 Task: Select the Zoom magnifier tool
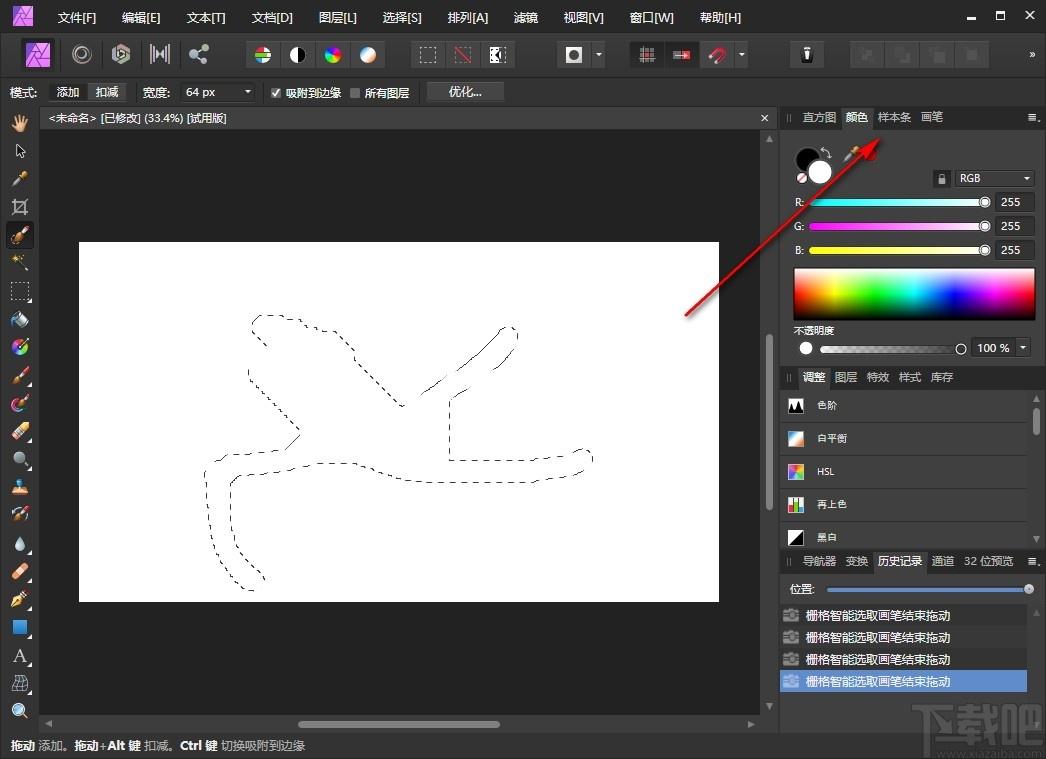(x=20, y=710)
